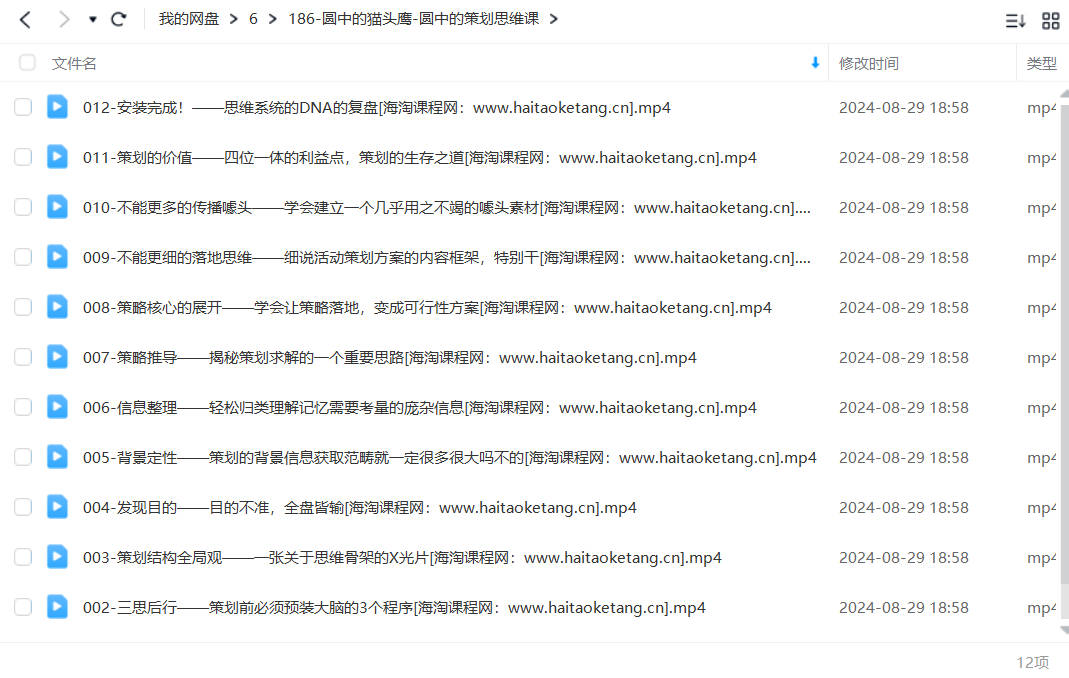Check the box for file 006-信息整理

23,407
